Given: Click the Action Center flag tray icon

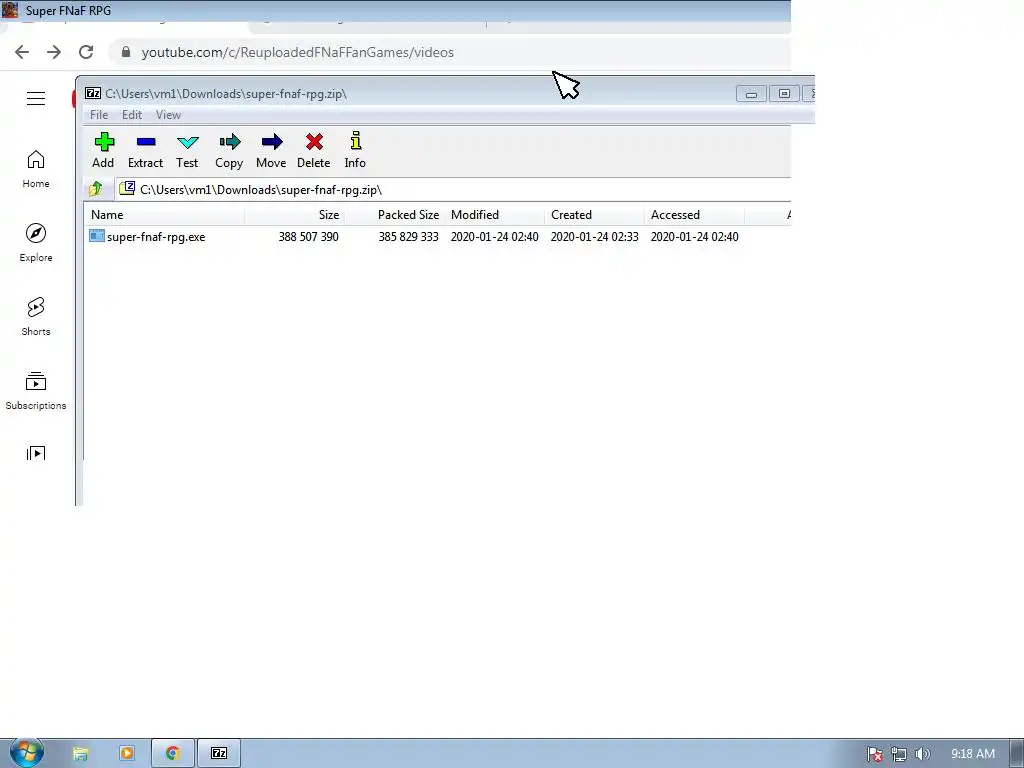Looking at the screenshot, I should (x=874, y=754).
